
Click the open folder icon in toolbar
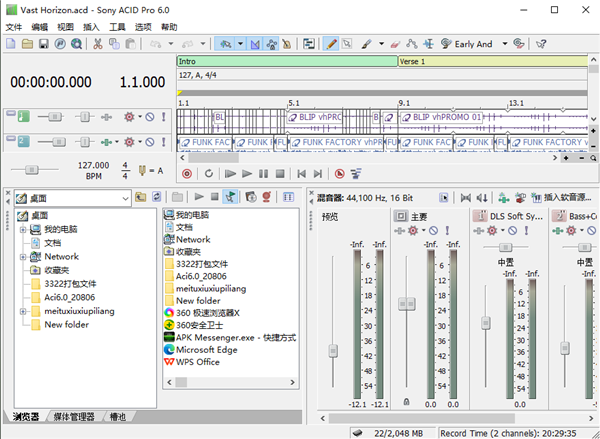27,44
